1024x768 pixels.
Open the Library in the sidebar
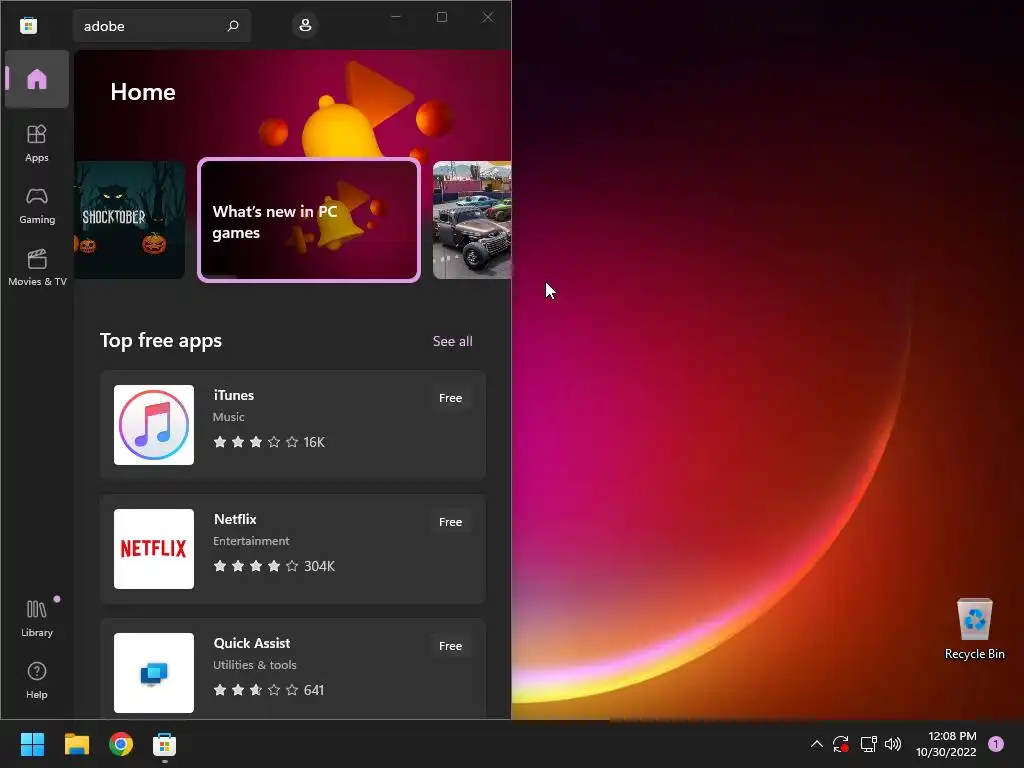[37, 618]
